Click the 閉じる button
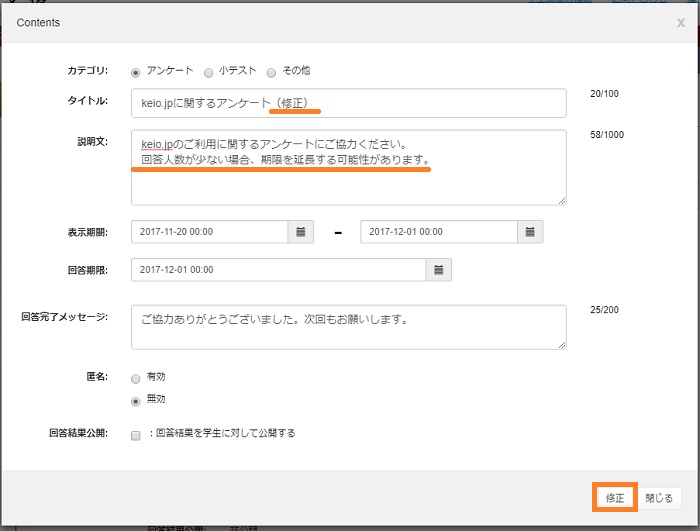The image size is (700, 531). 658,497
